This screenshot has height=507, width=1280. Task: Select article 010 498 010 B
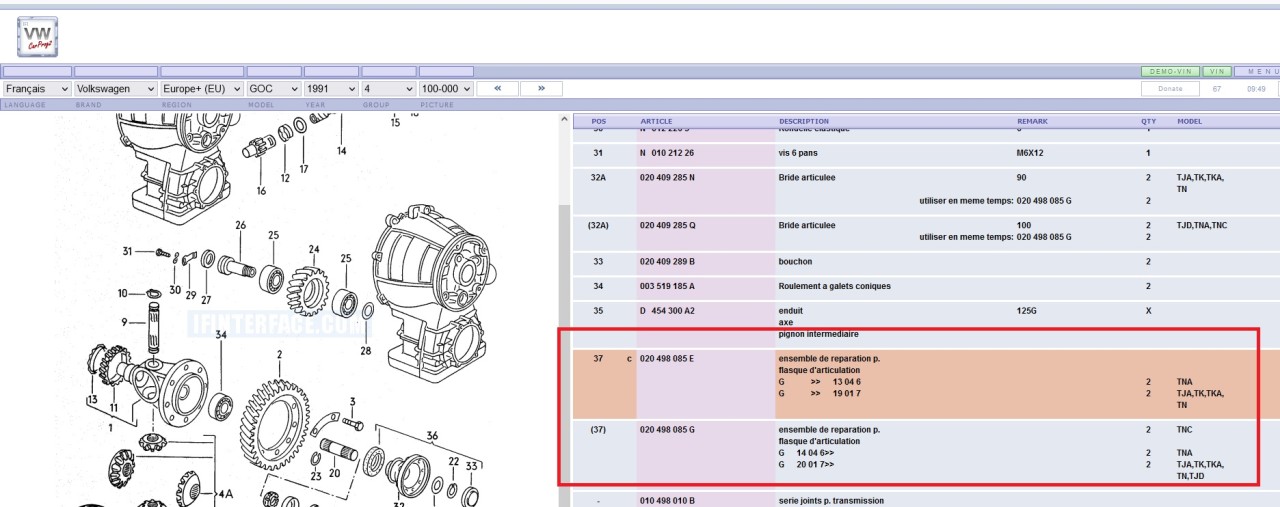(667, 500)
